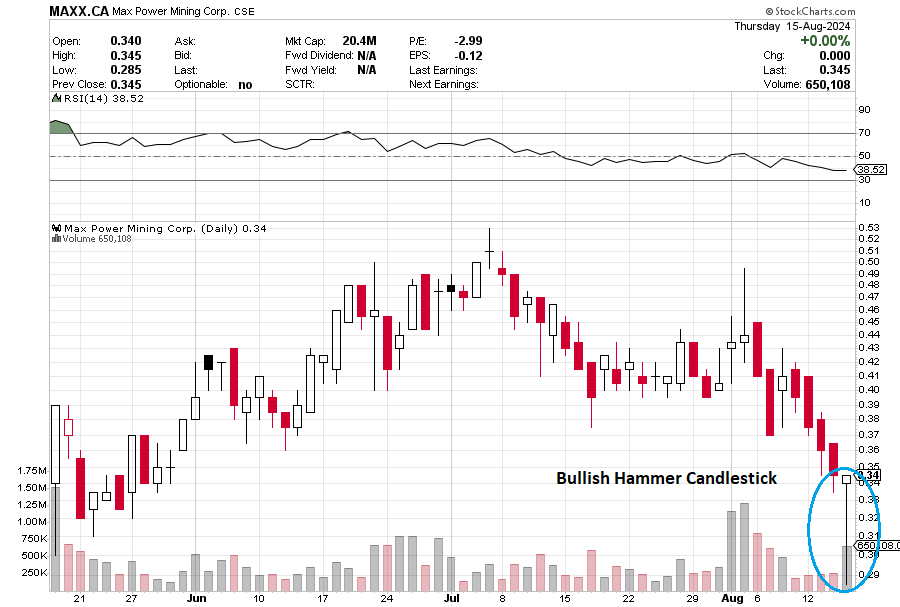Click the green +0.00% change percentage

[x=825, y=41]
